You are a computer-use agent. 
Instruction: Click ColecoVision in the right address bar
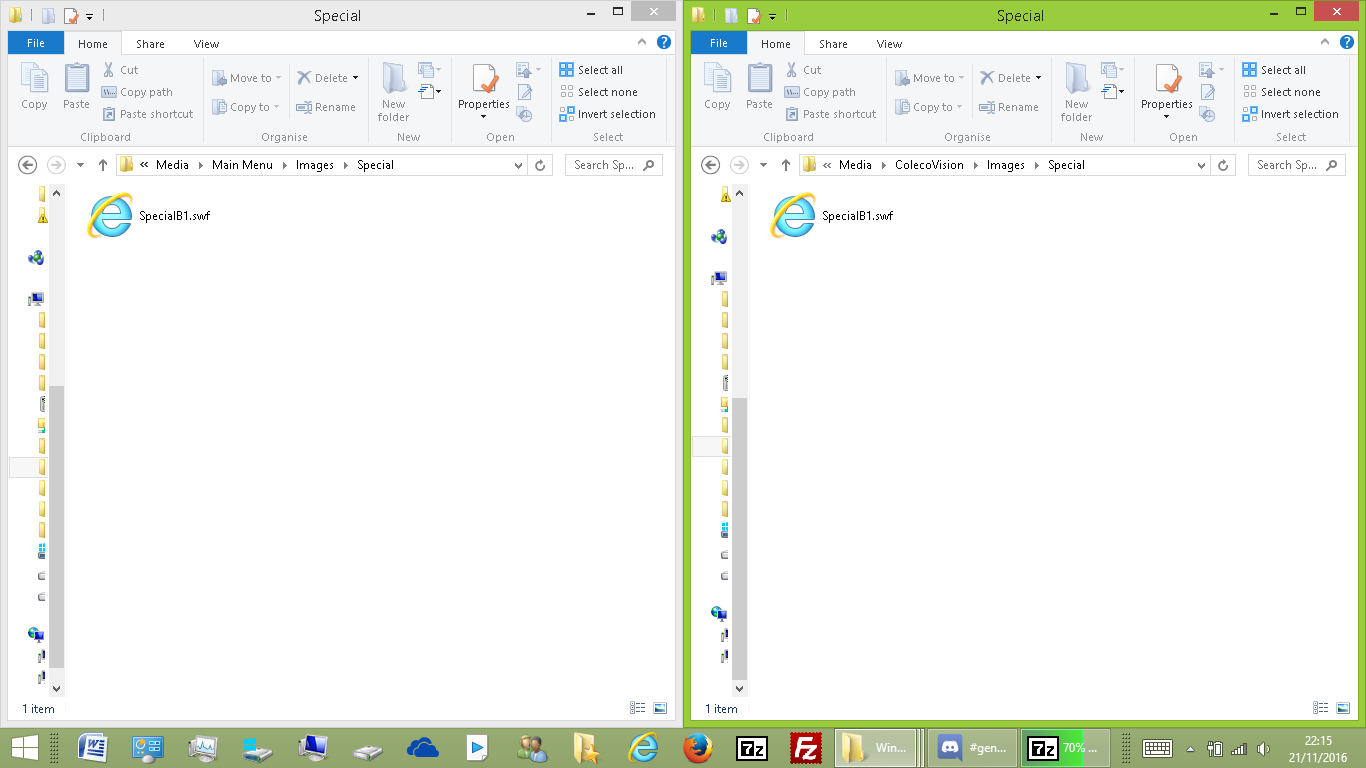pyautogui.click(x=929, y=165)
